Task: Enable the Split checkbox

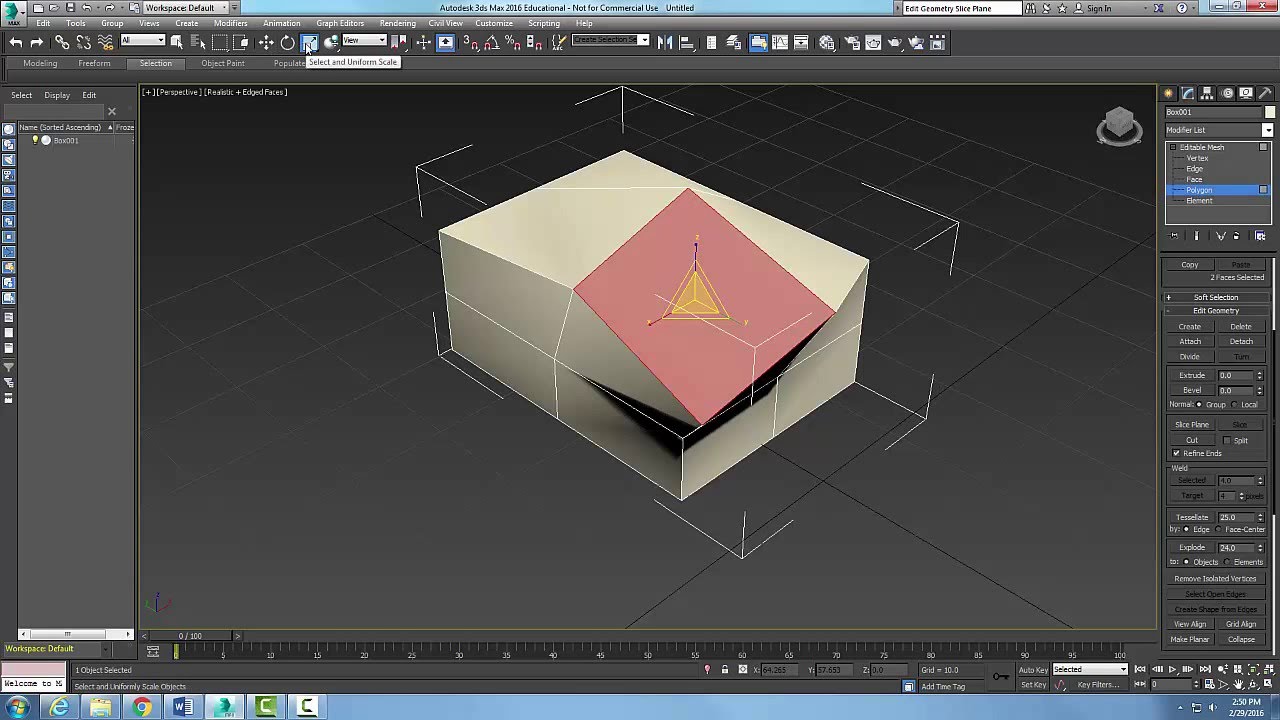Action: point(1227,441)
